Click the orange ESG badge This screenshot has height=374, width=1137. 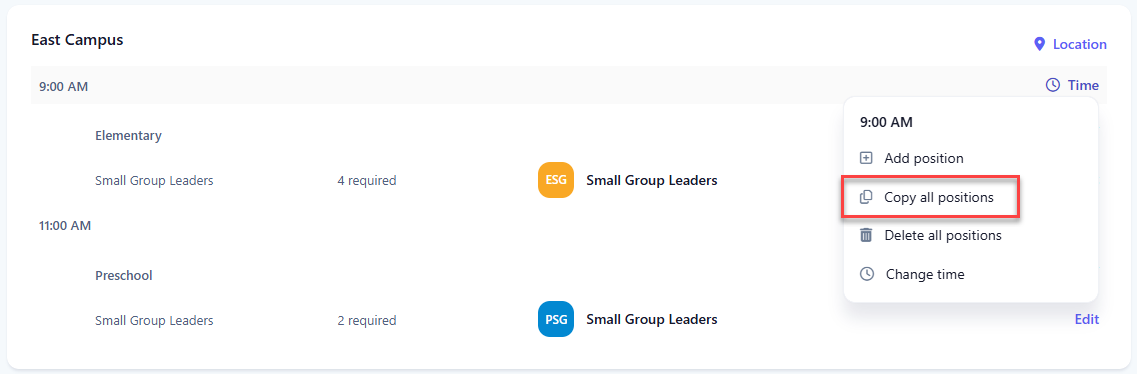click(x=555, y=180)
